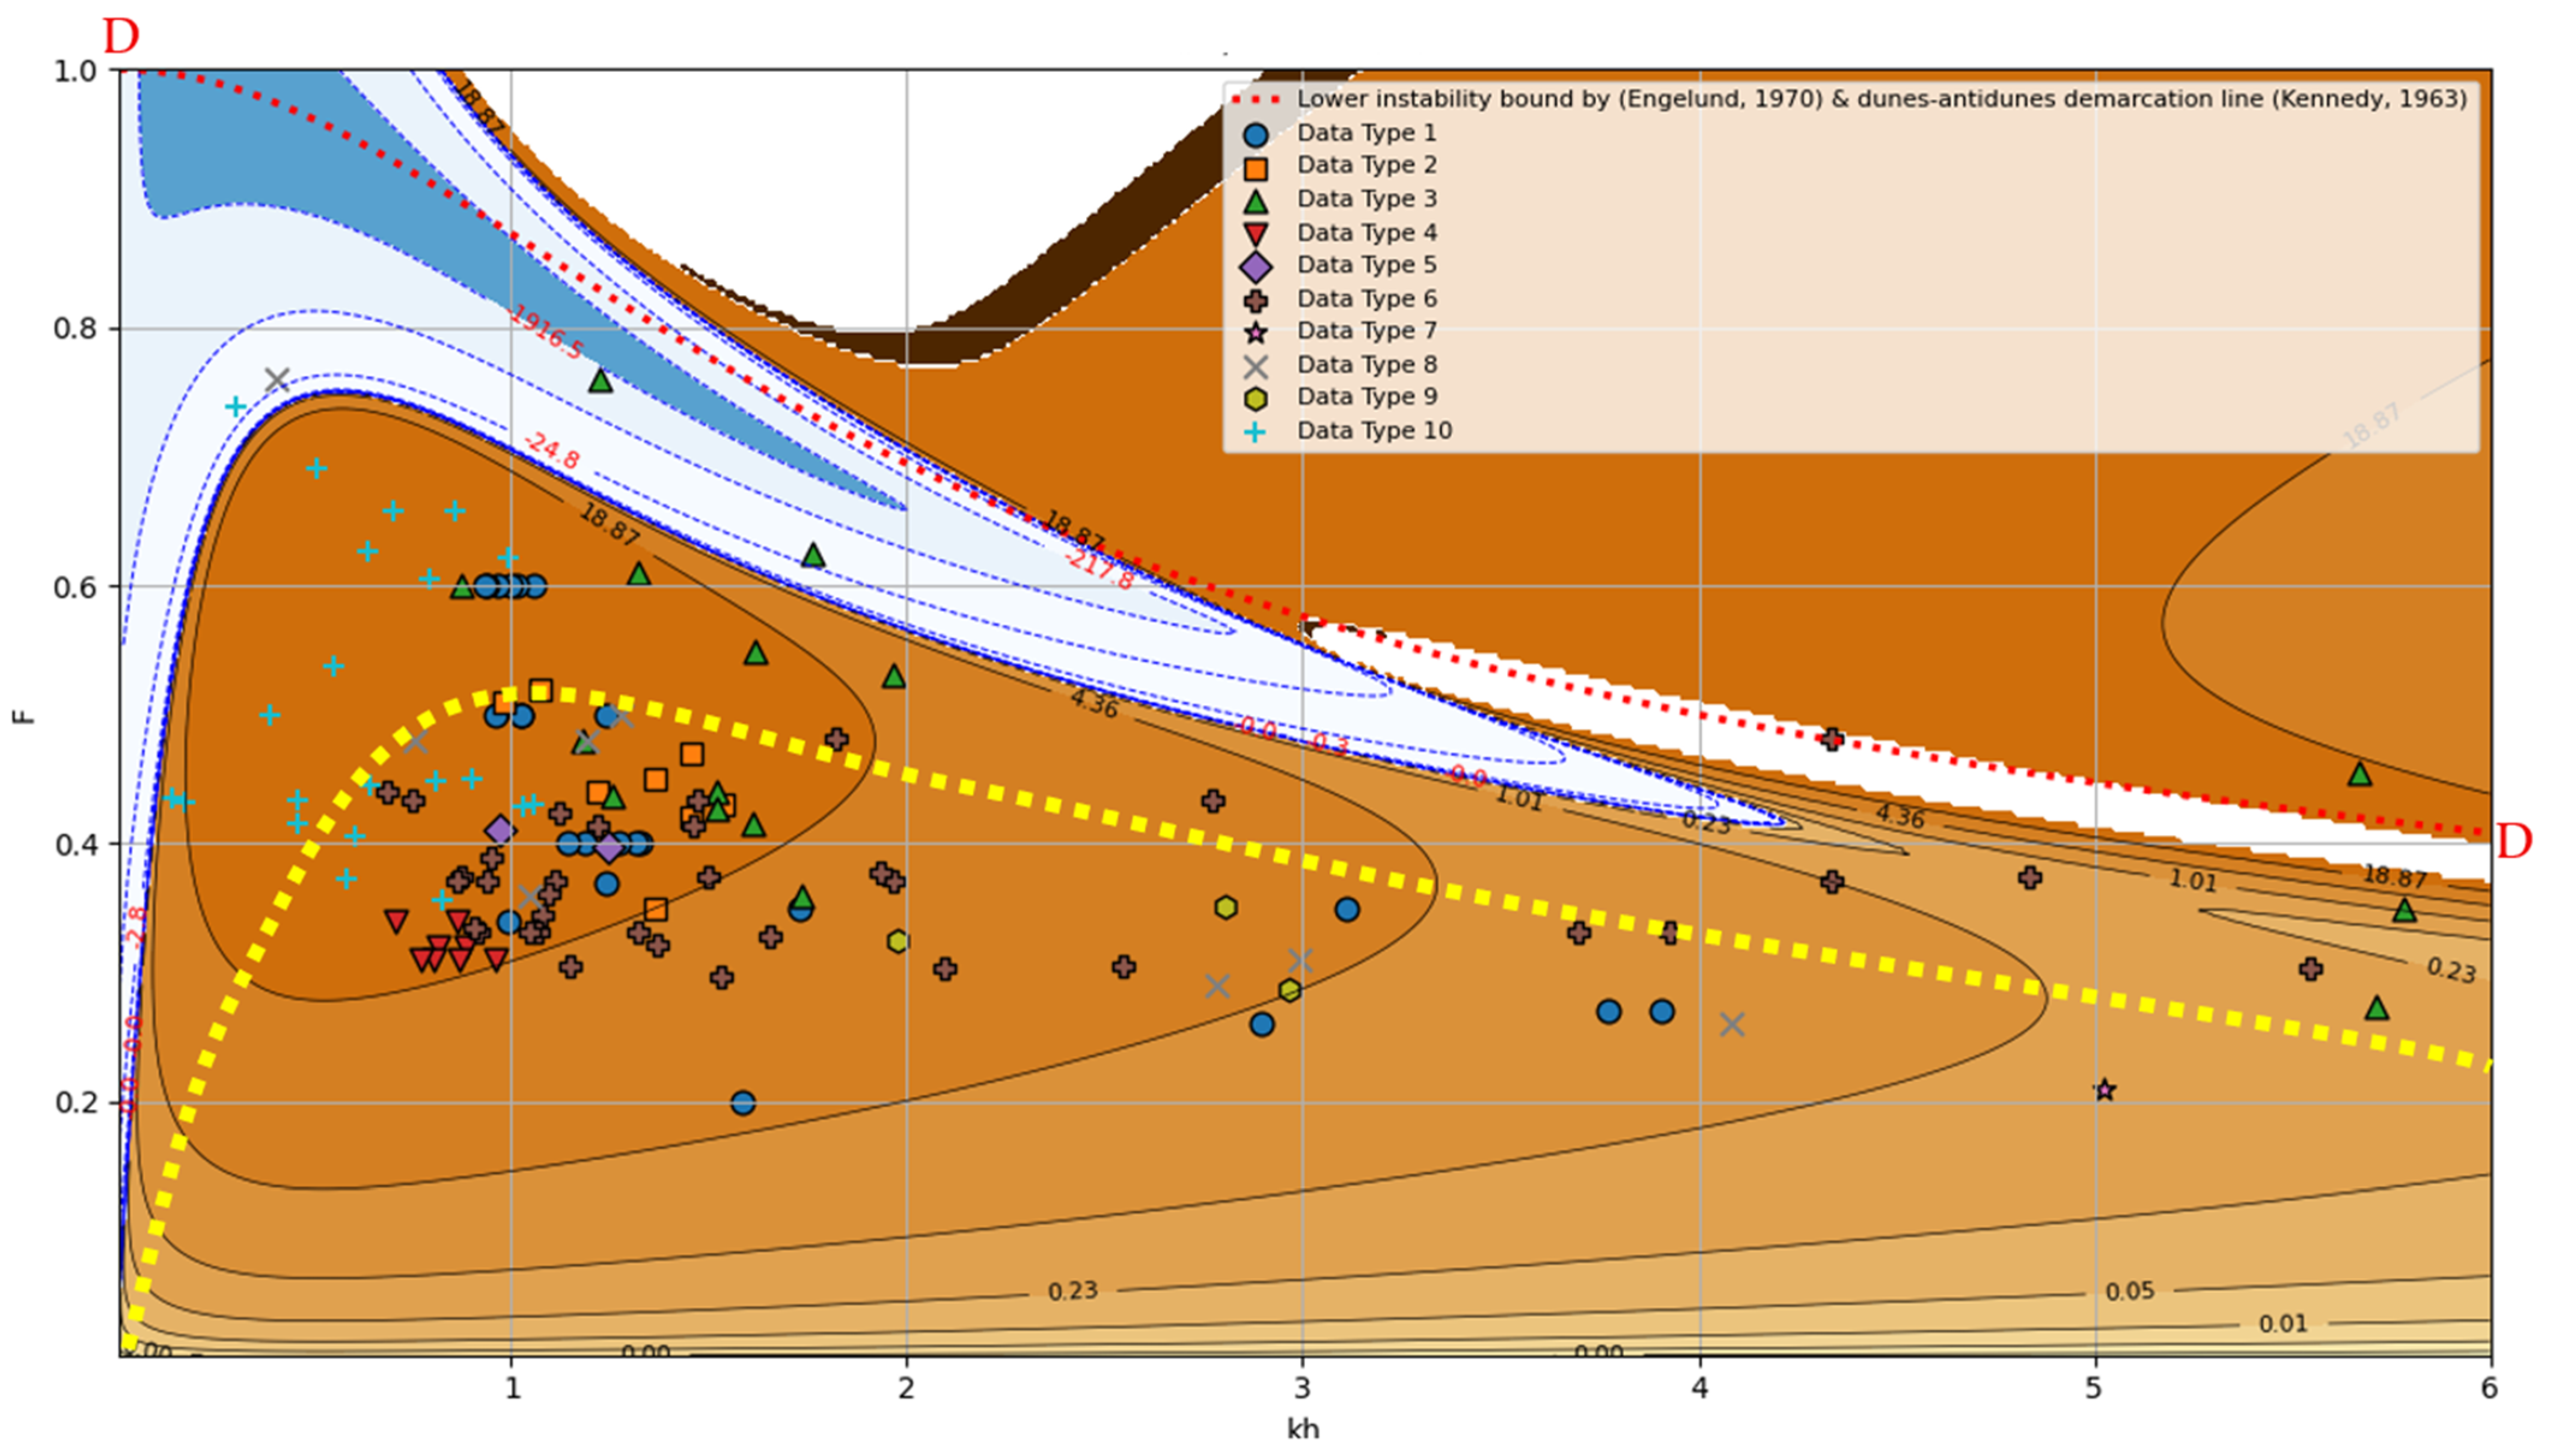Click the blue circle Data Type 1 legend marker
2550x1456 pixels.
click(x=1255, y=135)
